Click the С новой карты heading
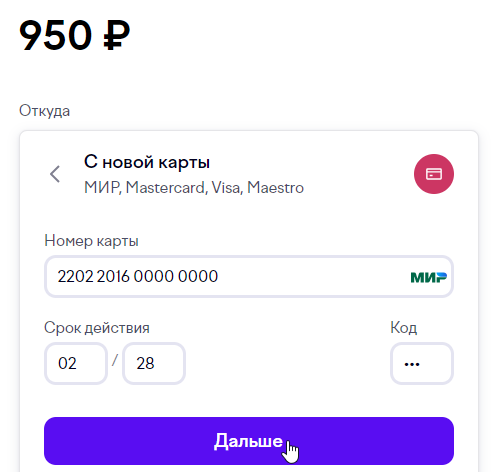 (x=147, y=162)
